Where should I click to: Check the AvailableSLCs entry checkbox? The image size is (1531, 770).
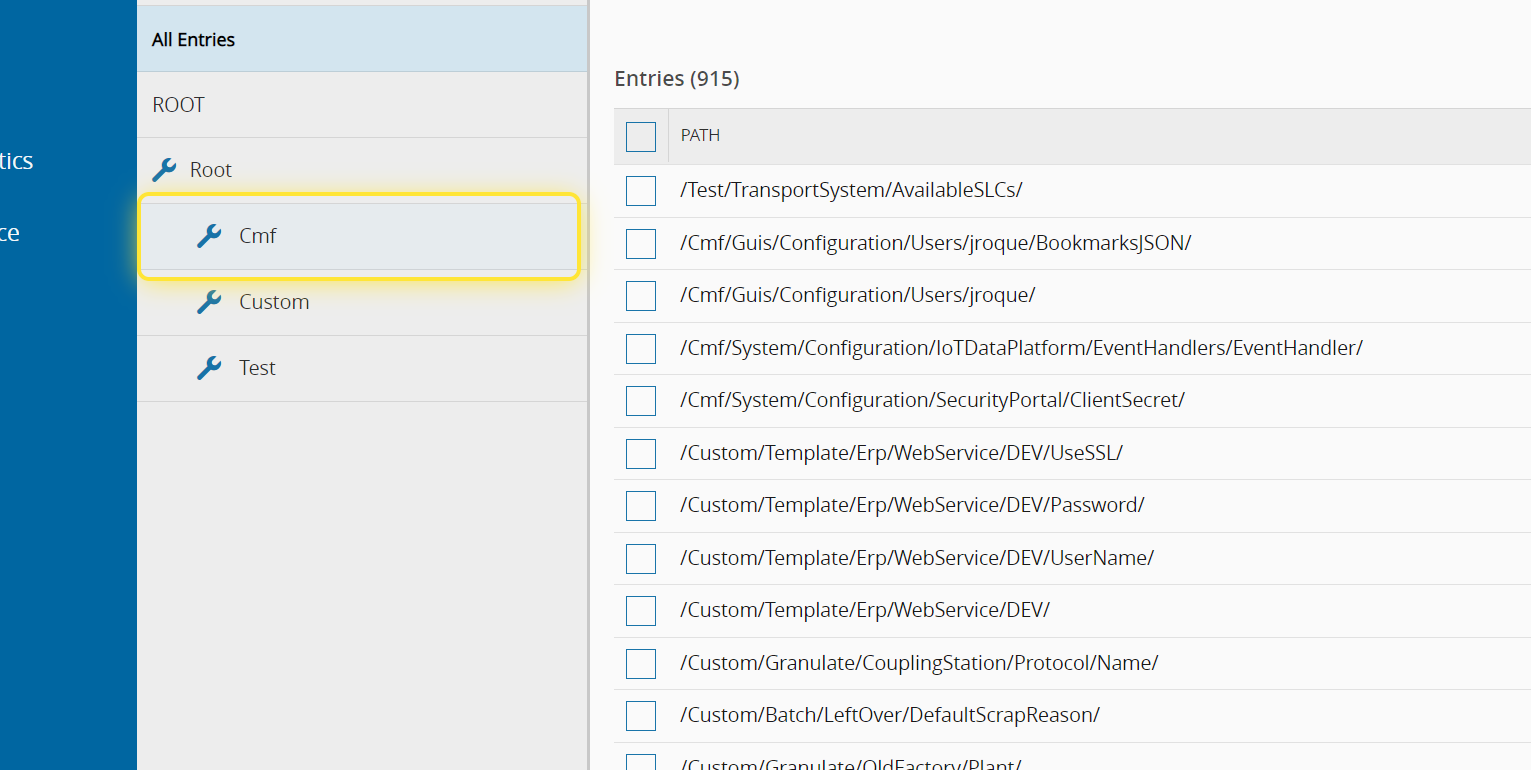(641, 191)
